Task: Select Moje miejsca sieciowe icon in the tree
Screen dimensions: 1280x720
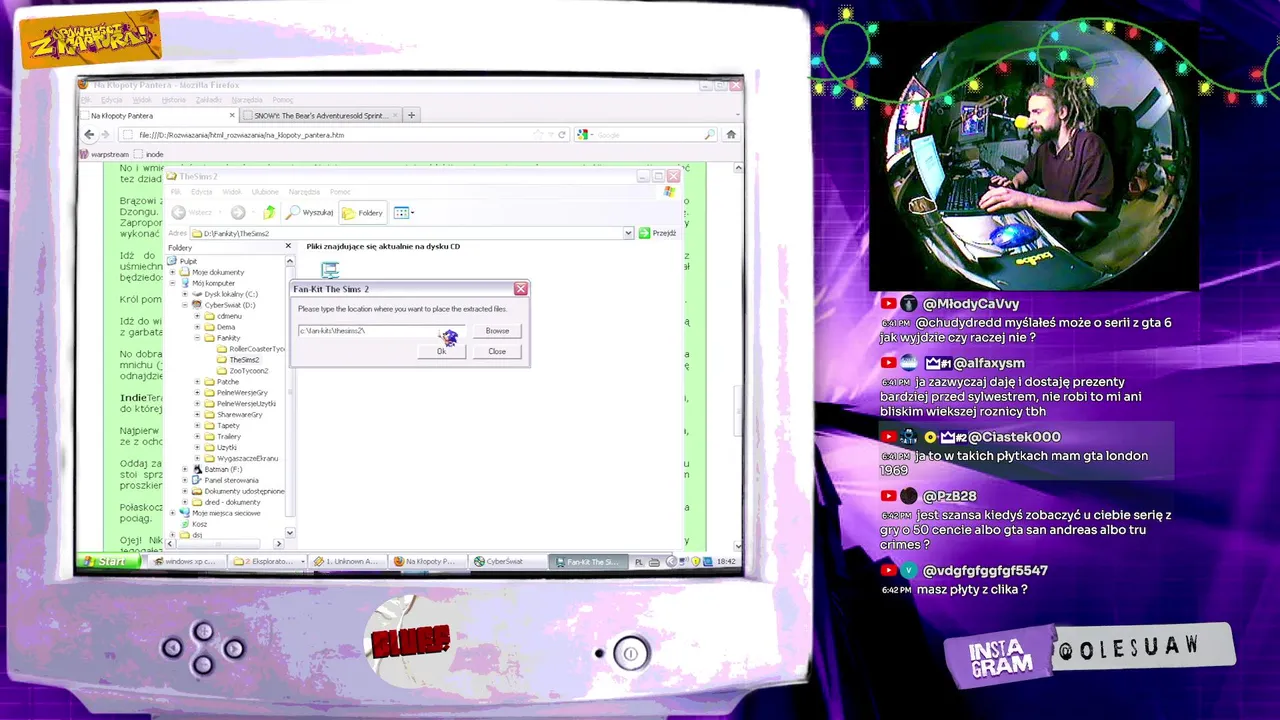Action: (x=184, y=513)
